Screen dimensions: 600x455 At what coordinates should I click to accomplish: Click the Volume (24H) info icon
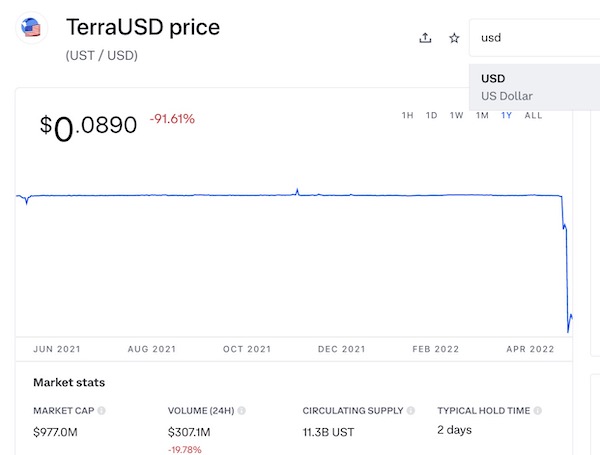point(242,411)
